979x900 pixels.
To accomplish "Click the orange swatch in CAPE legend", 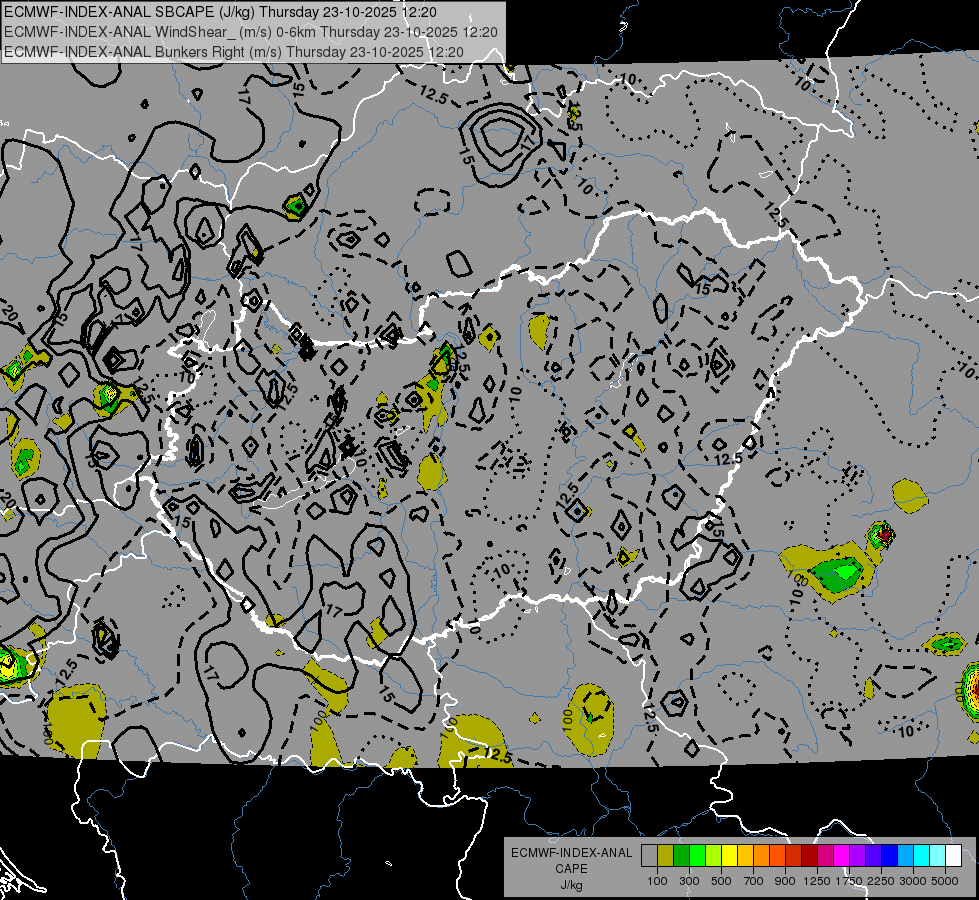I will point(761,855).
